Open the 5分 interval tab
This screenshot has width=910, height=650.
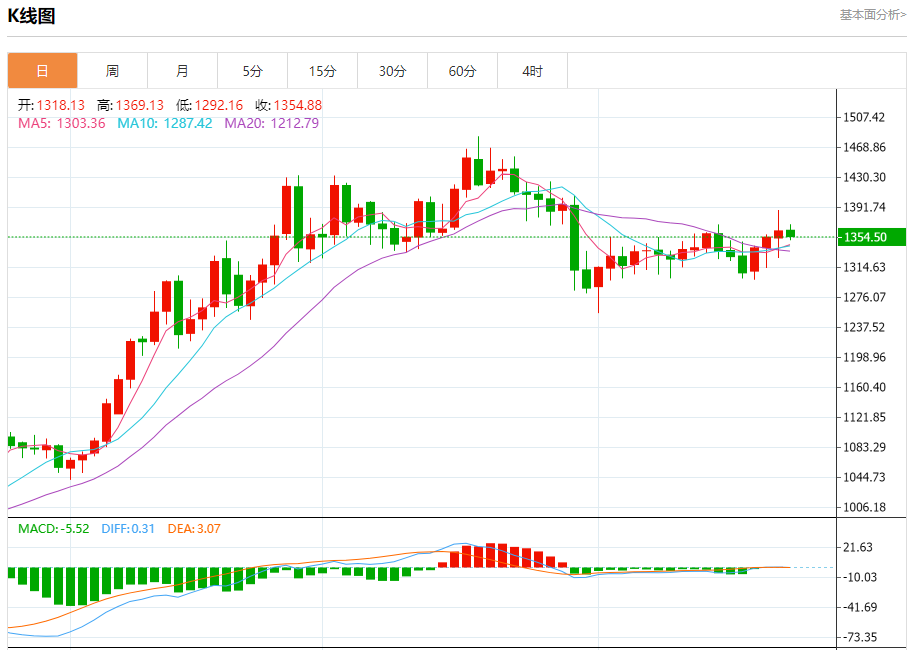tap(252, 71)
